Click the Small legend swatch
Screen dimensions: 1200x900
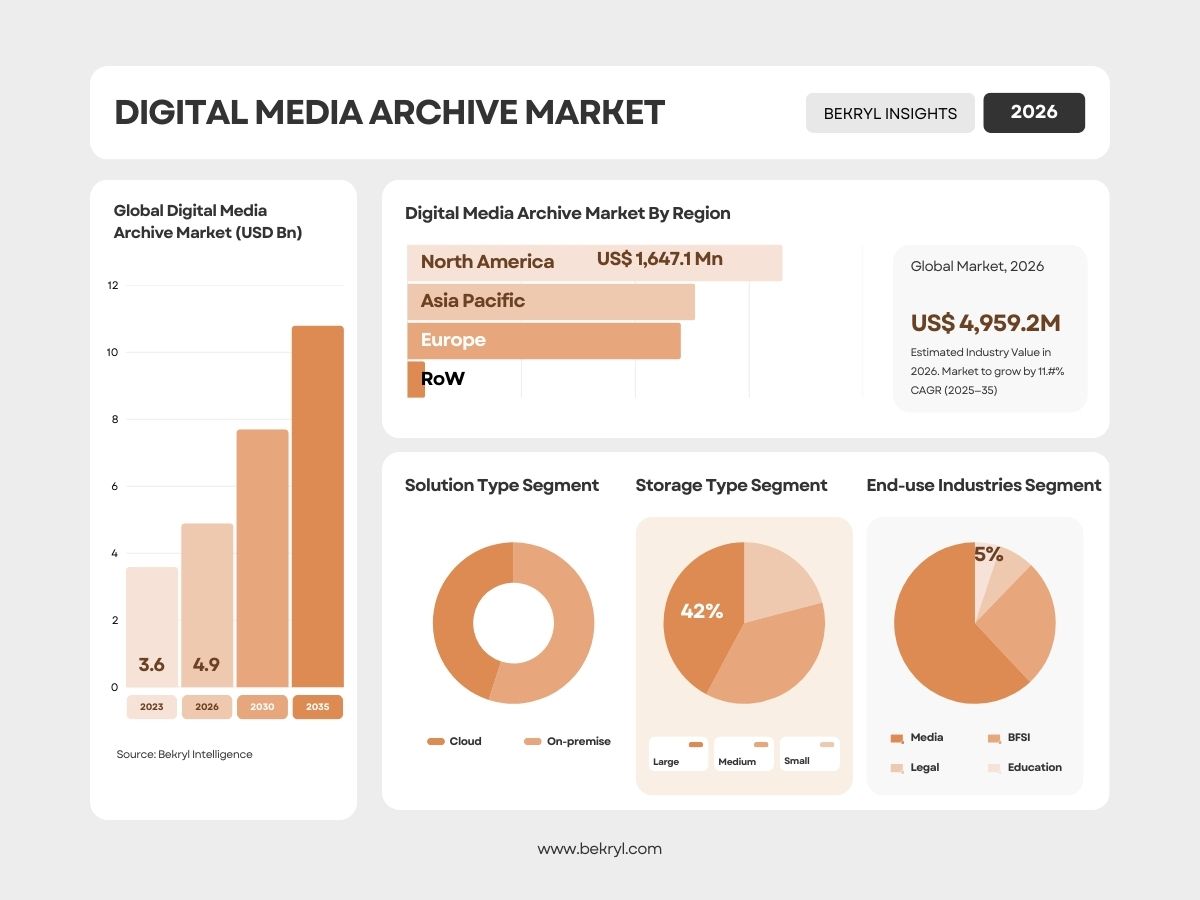827,745
